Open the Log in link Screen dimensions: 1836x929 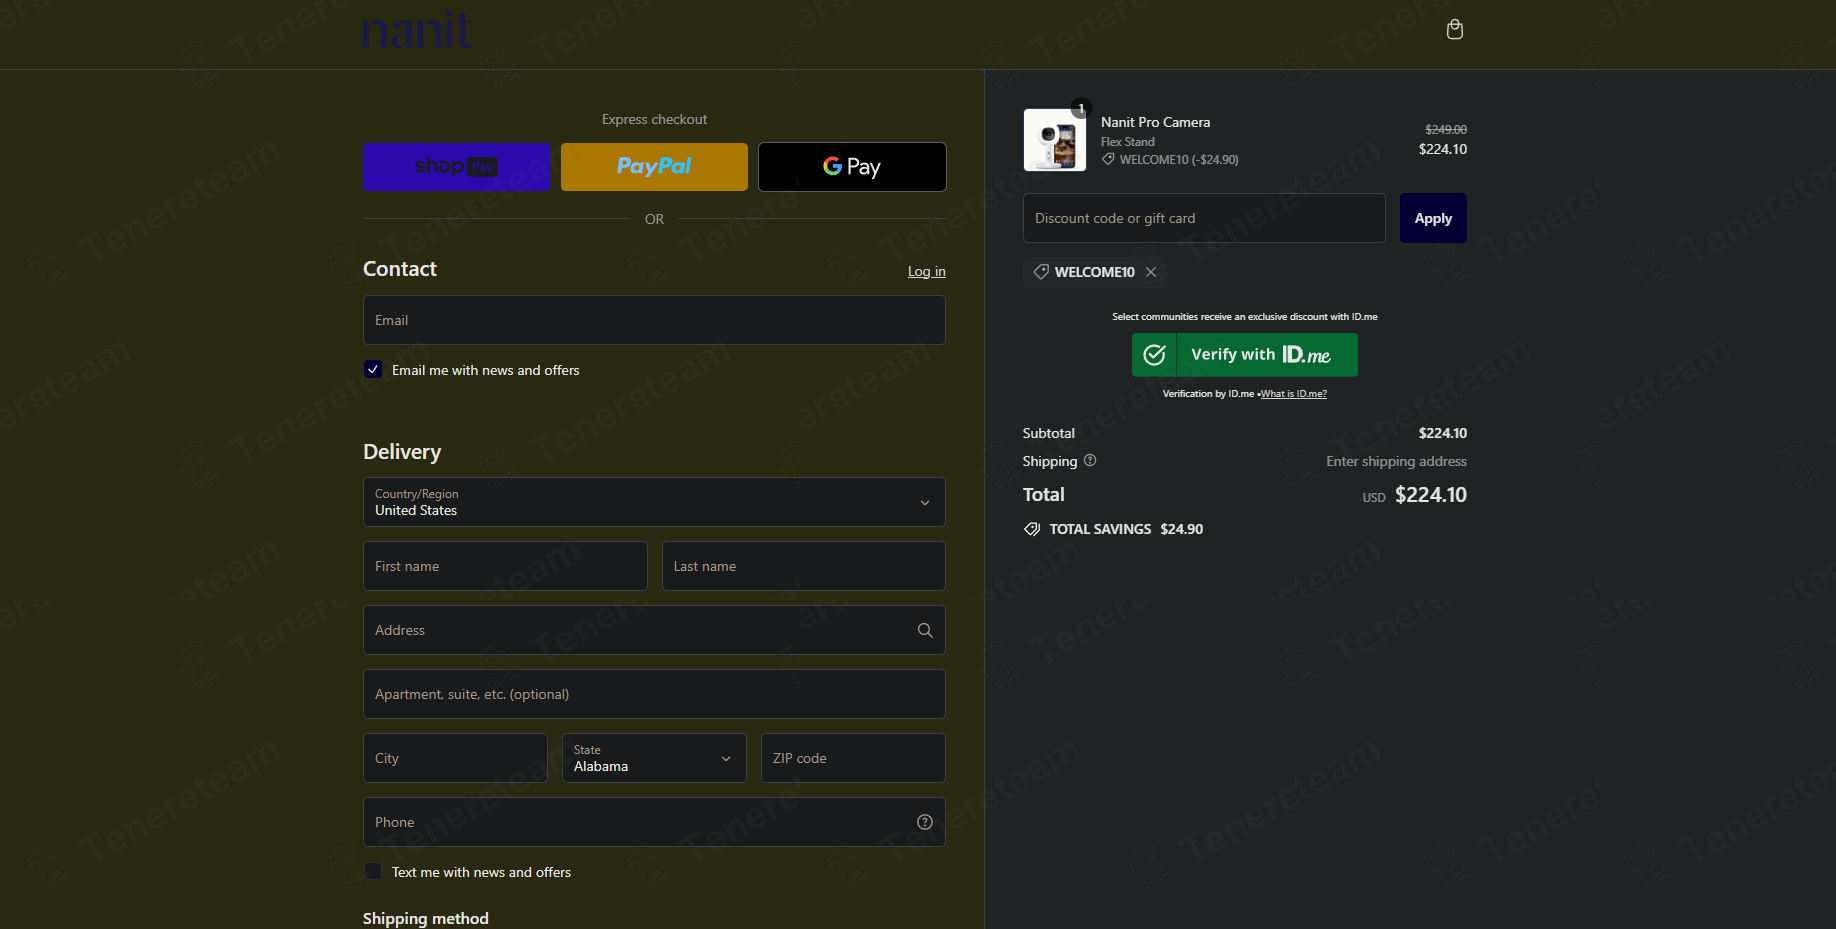(926, 271)
